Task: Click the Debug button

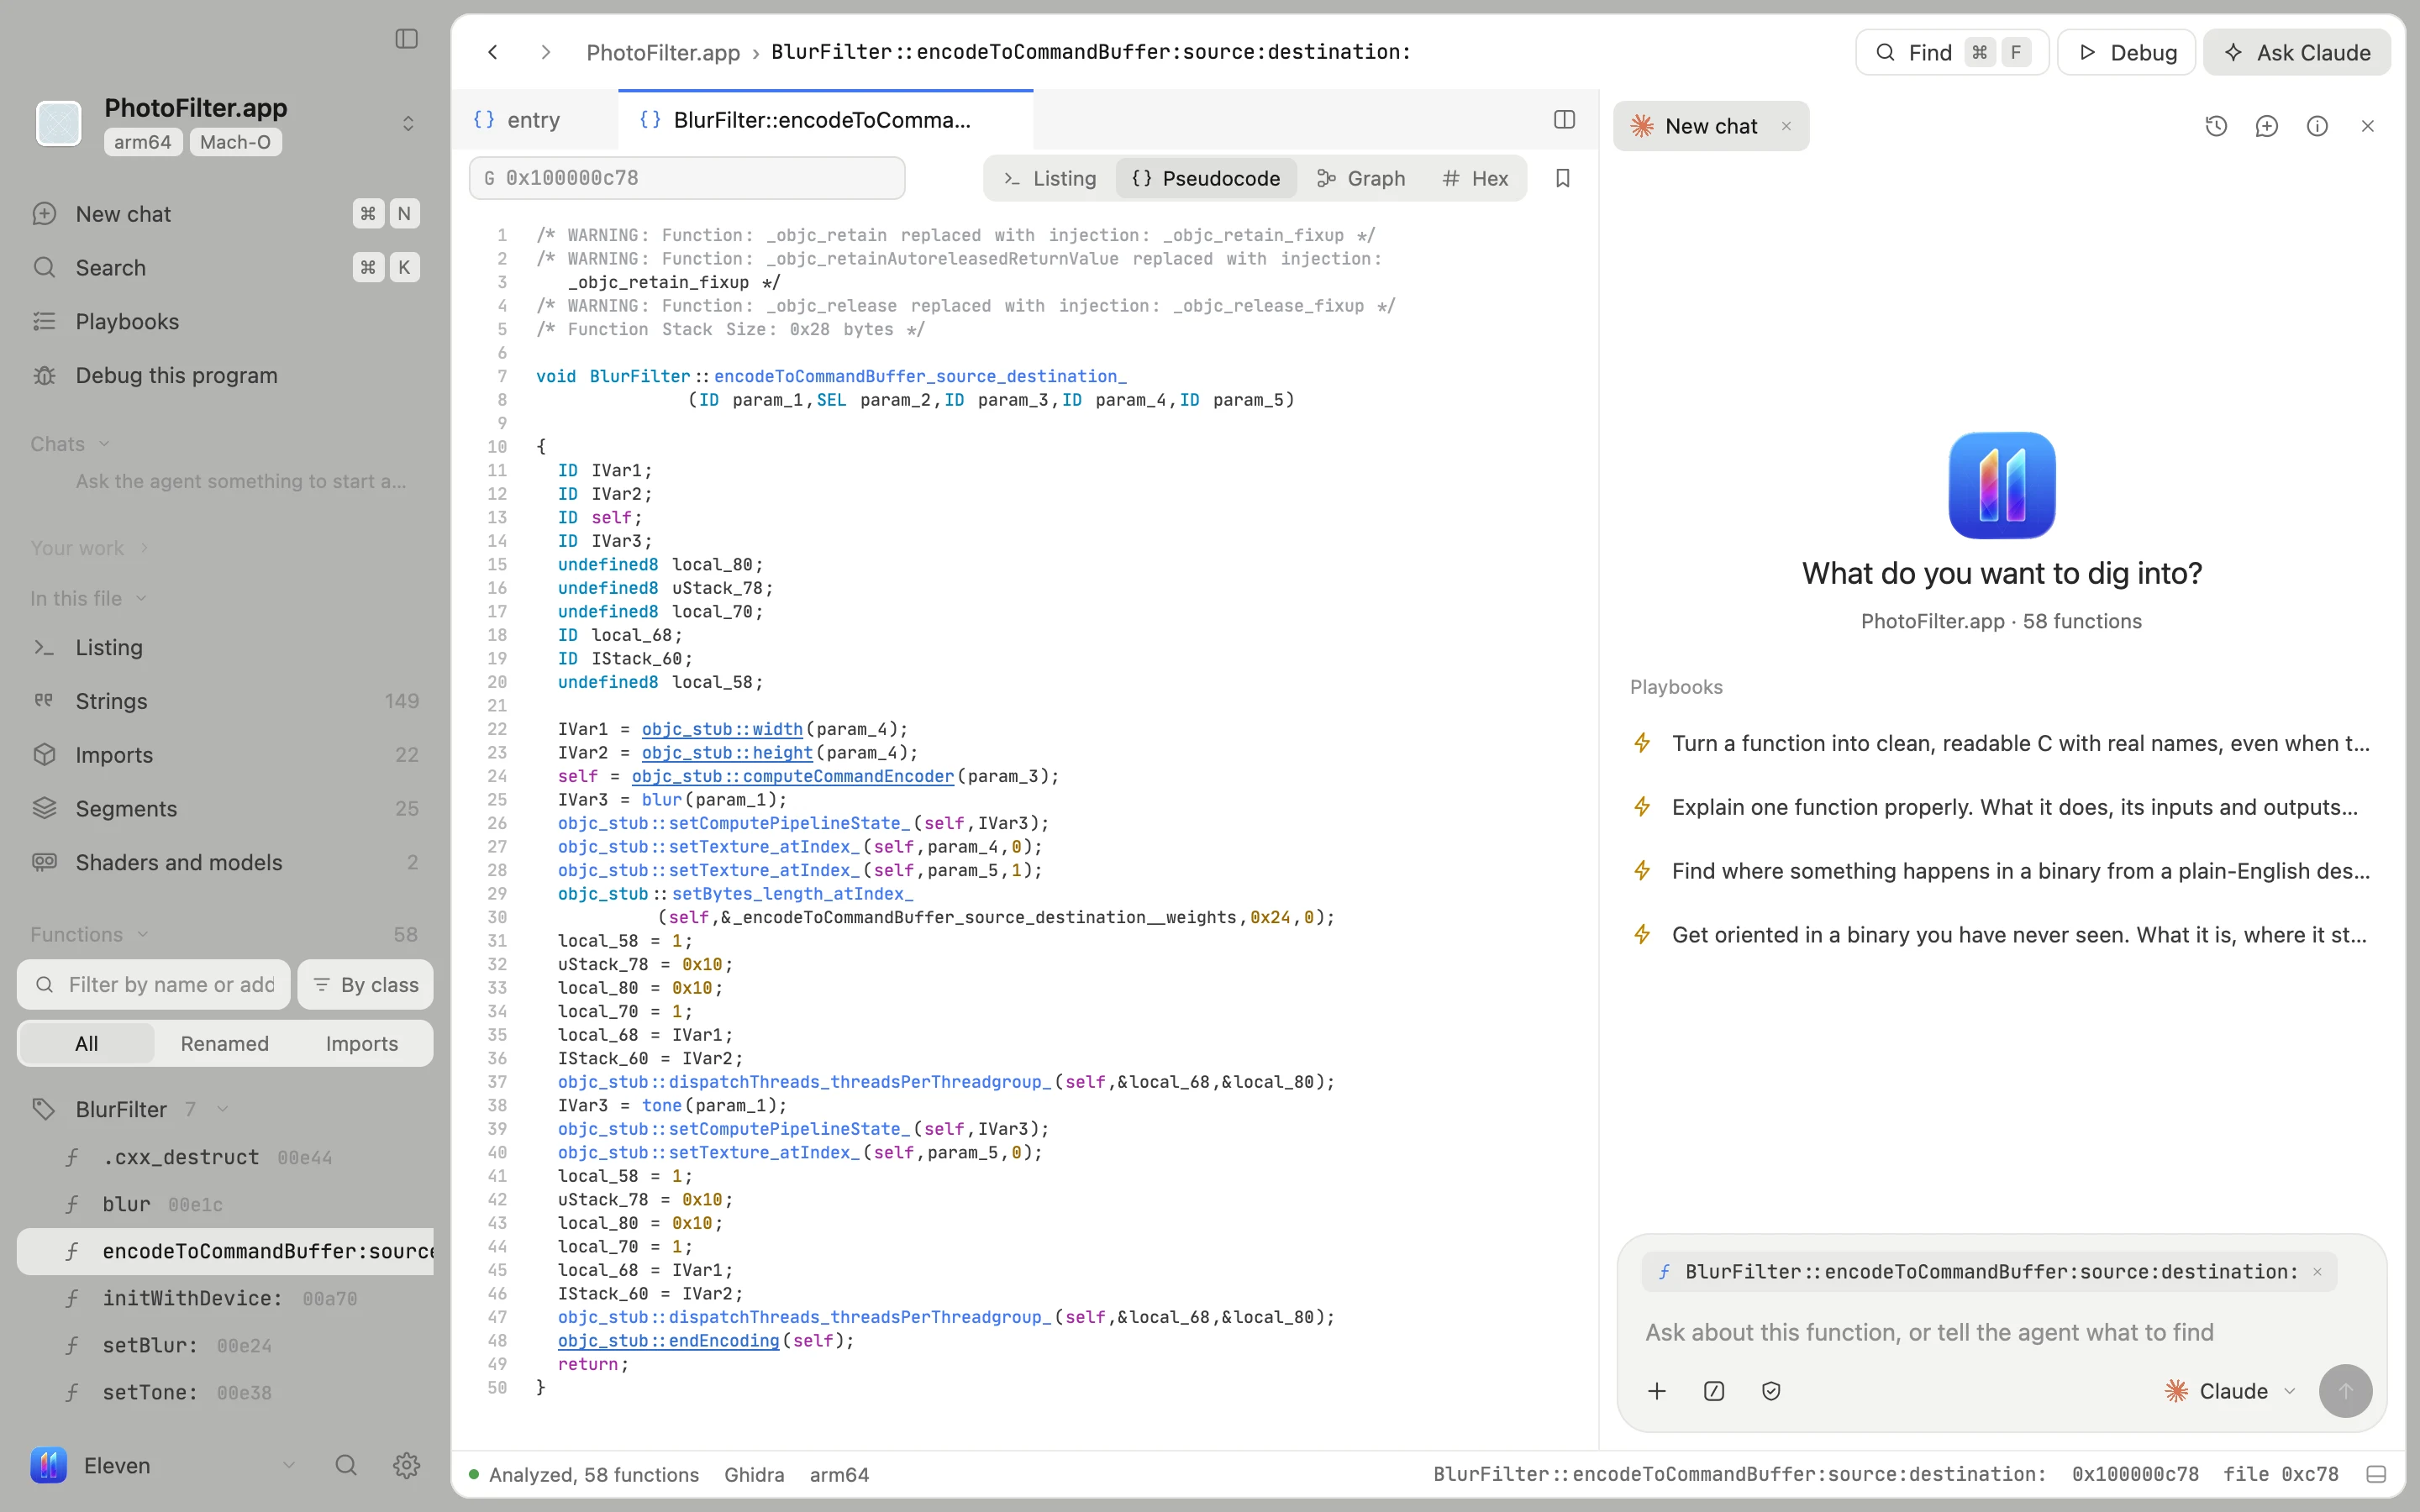Action: (2126, 52)
